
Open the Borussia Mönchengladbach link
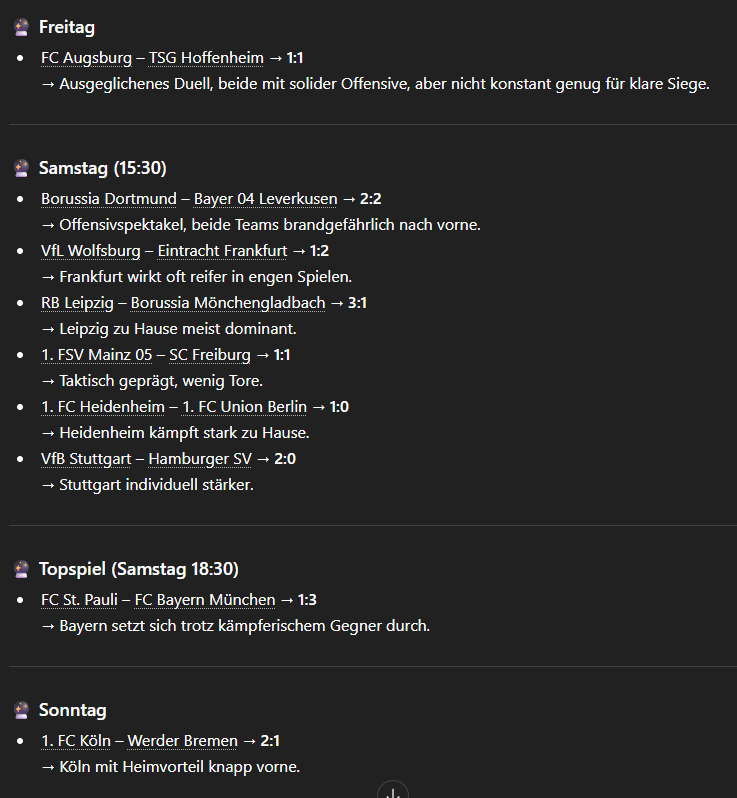[x=228, y=303]
